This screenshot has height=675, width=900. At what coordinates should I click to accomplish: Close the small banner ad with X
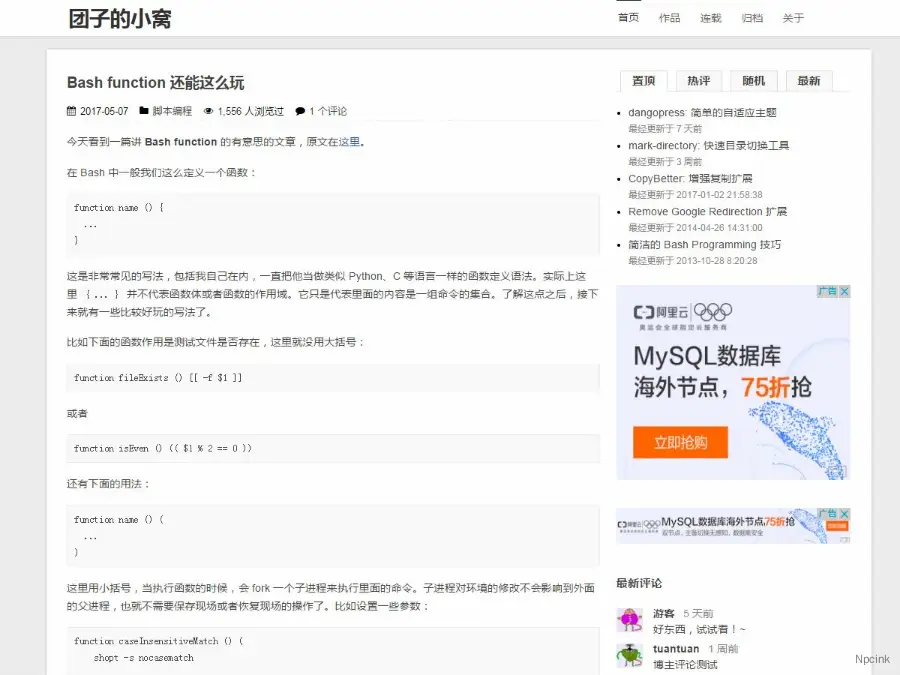844,514
